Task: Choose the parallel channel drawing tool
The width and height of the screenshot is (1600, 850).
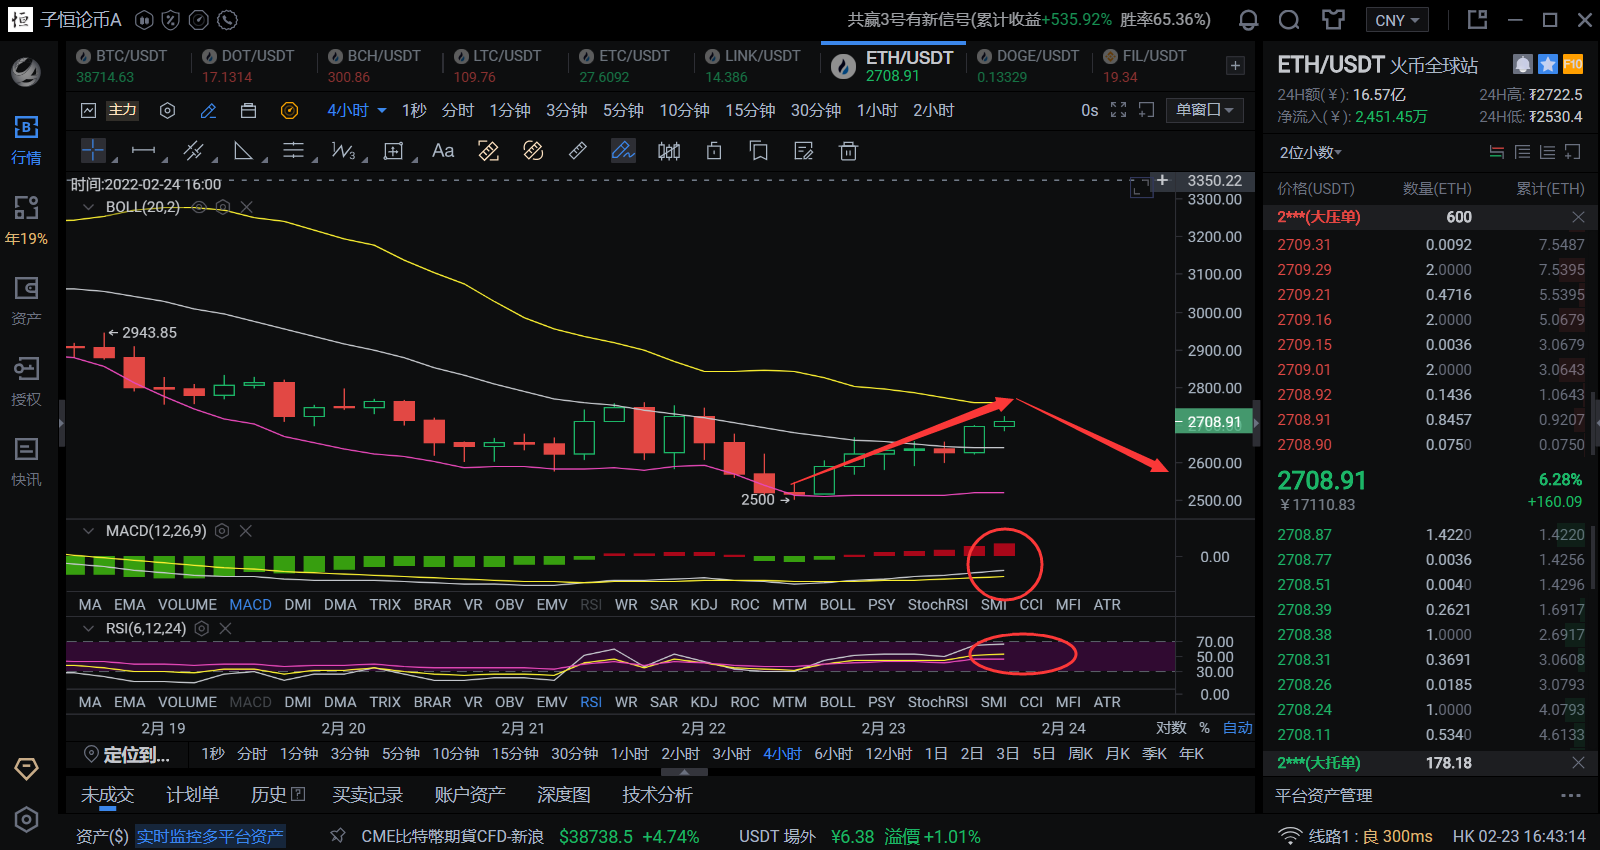Action: coord(194,151)
